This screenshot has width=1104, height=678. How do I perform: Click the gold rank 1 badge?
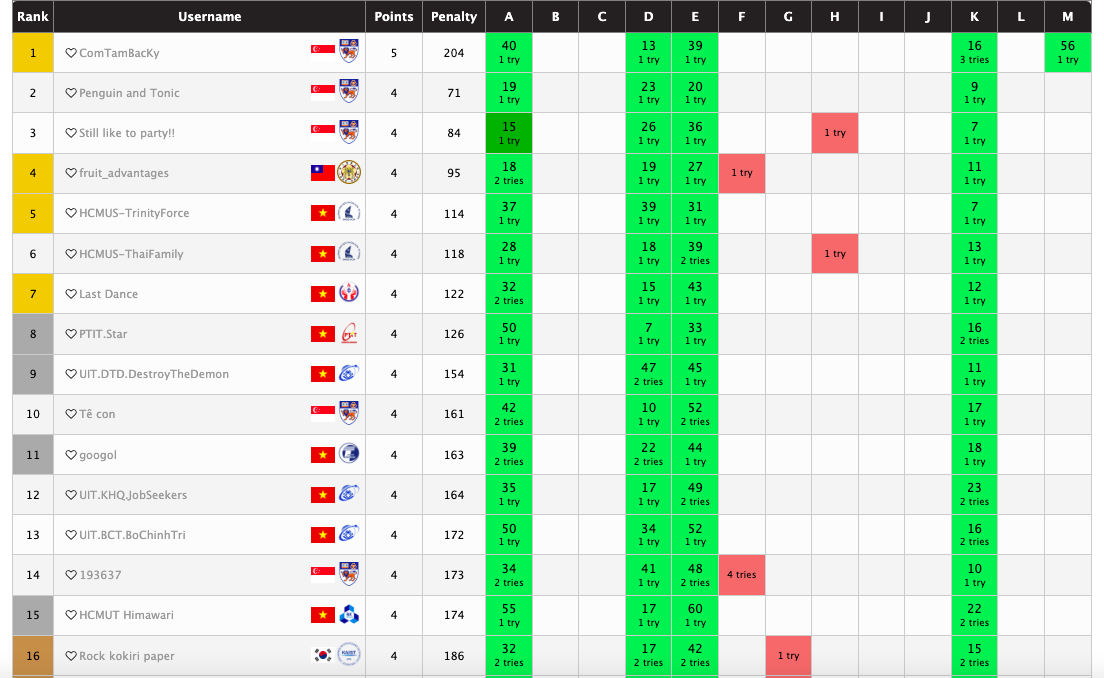tap(33, 53)
